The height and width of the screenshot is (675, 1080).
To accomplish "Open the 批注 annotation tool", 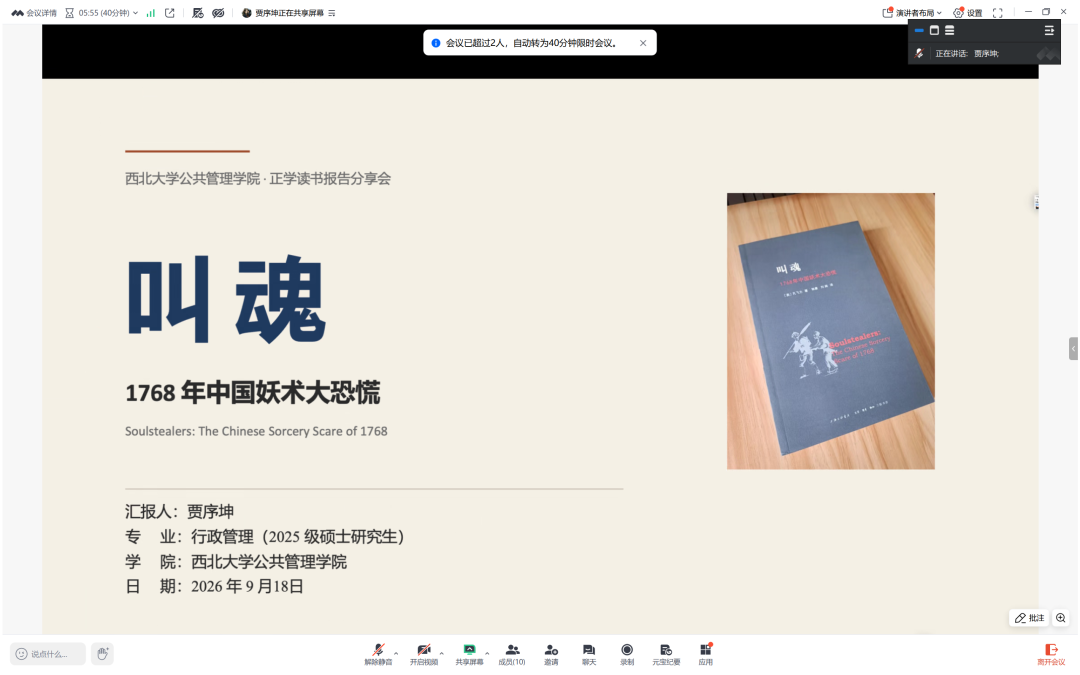I will [1029, 618].
